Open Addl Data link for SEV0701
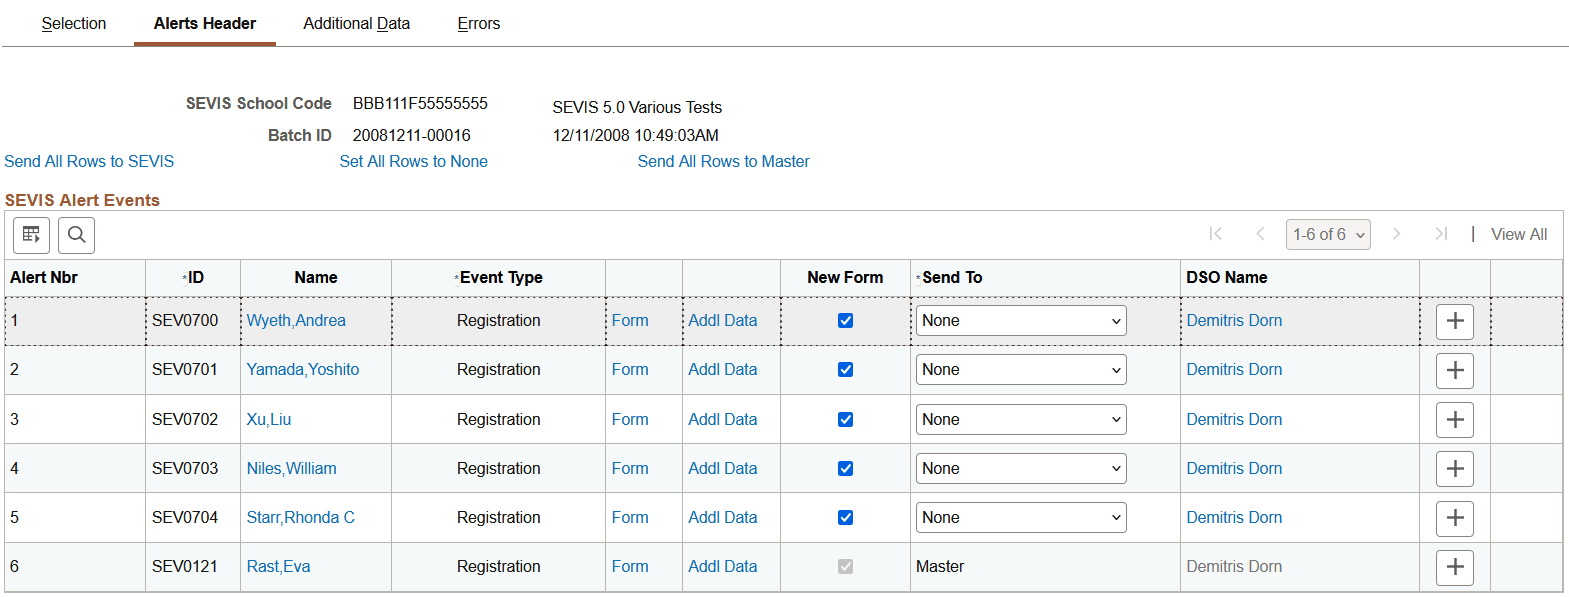The width and height of the screenshot is (1569, 597). (x=723, y=370)
